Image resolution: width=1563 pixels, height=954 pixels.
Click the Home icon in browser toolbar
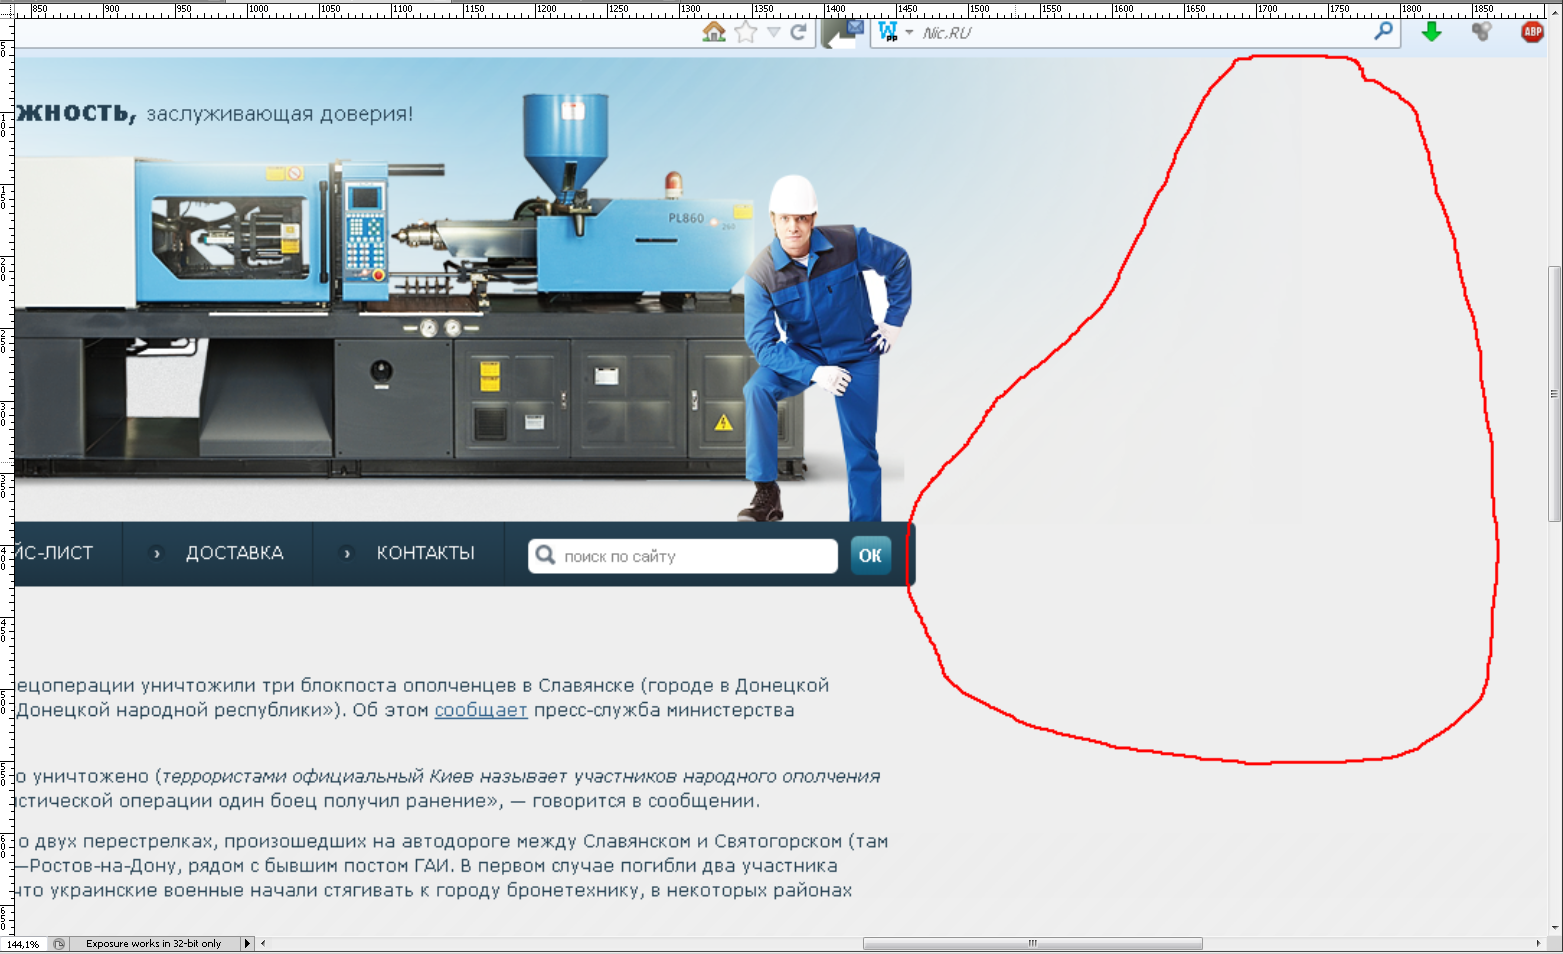[x=714, y=32]
